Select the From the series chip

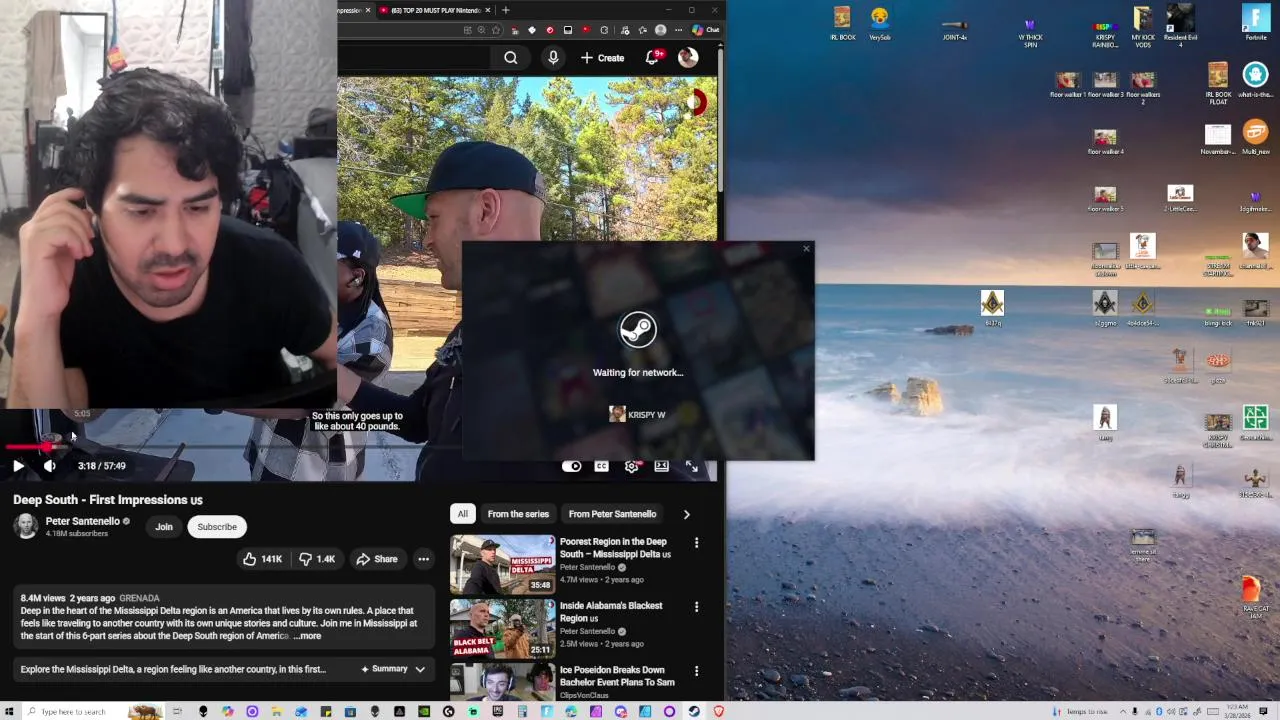[x=518, y=514]
